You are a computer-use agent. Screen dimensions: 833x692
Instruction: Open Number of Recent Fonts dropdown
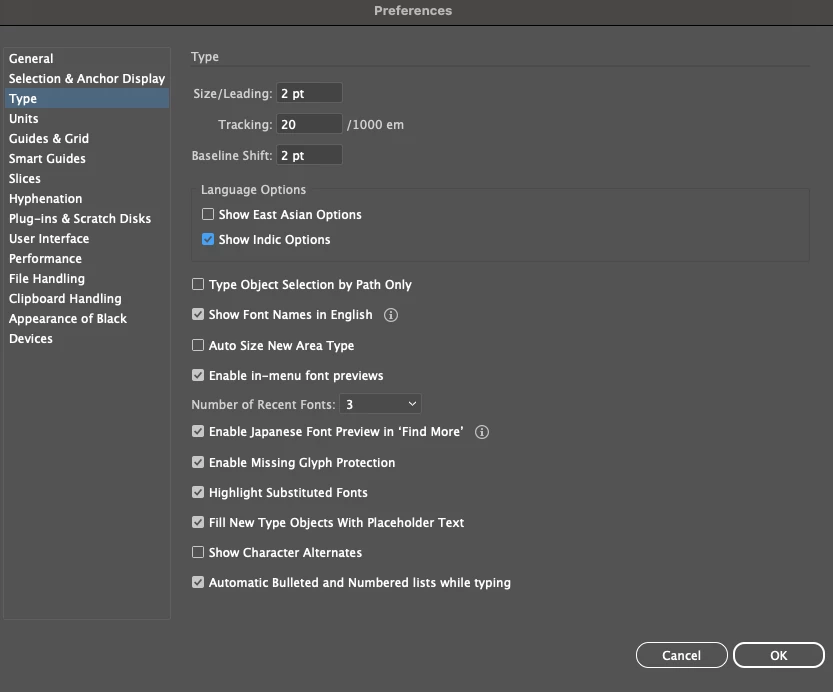point(381,405)
